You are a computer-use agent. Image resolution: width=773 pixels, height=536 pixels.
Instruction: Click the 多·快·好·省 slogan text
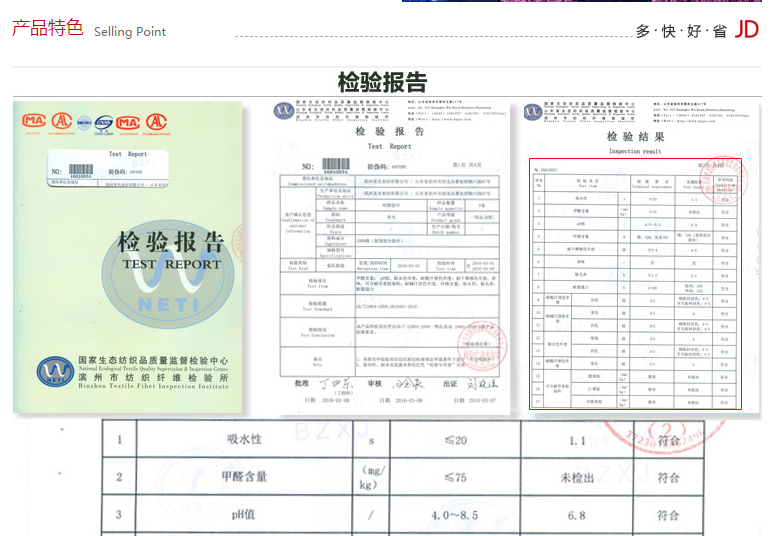click(681, 31)
